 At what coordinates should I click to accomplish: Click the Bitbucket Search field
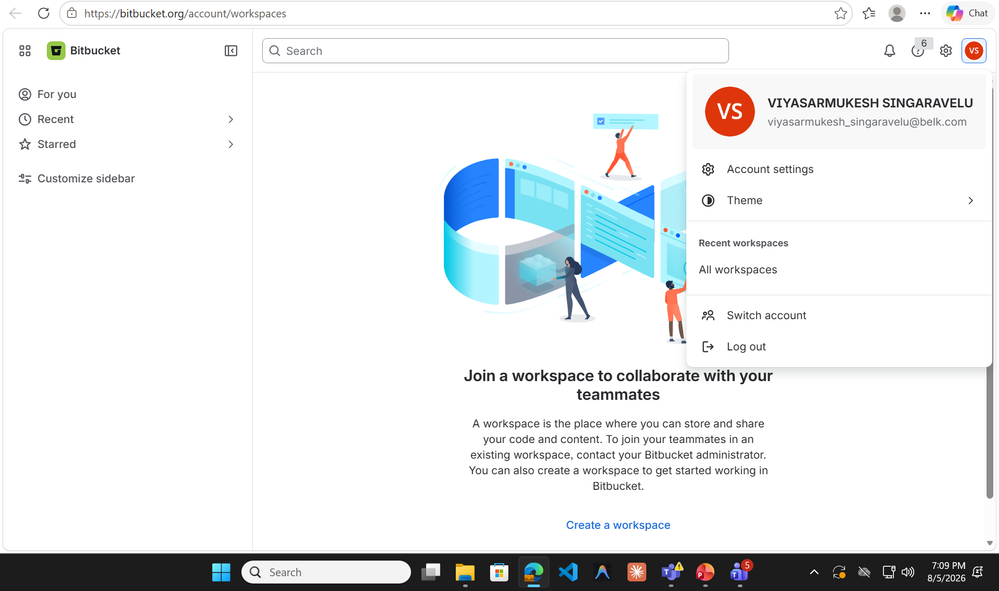pyautogui.click(x=495, y=51)
